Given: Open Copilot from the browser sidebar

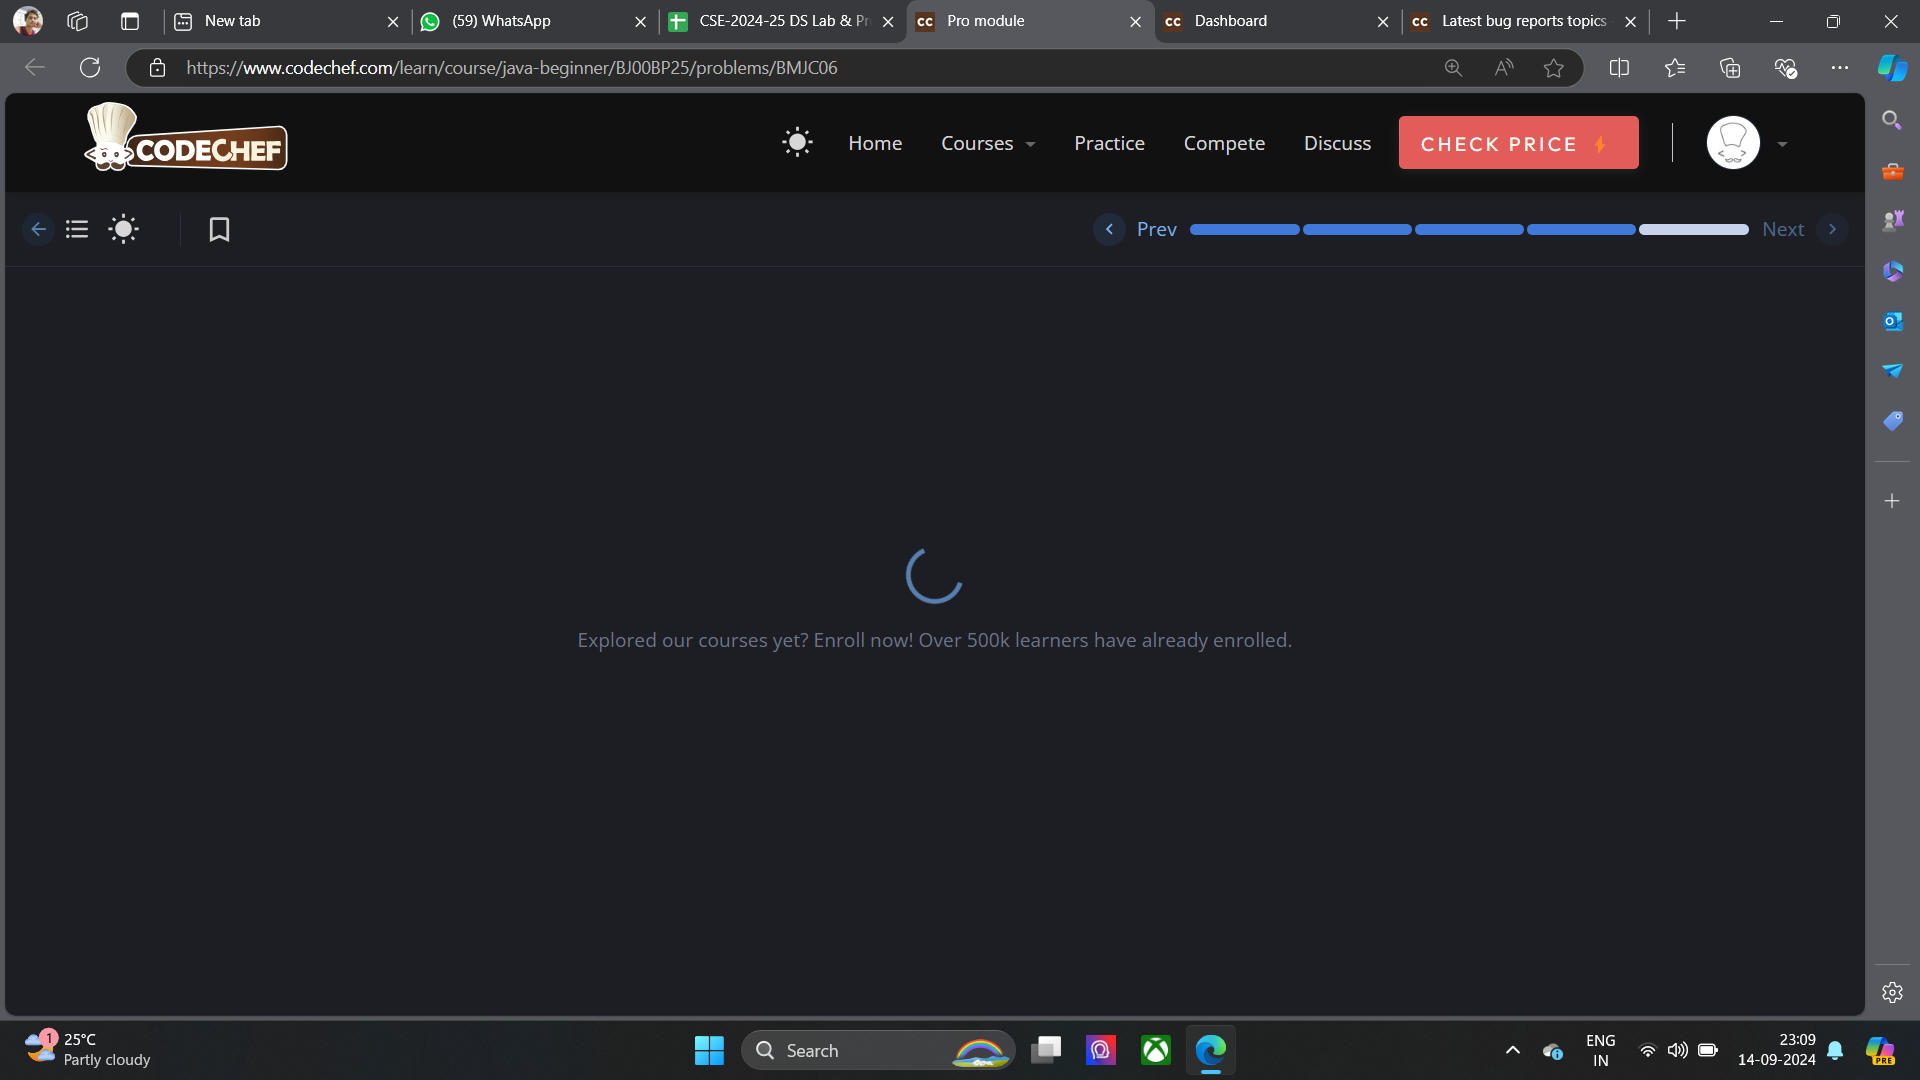Looking at the screenshot, I should (x=1891, y=67).
